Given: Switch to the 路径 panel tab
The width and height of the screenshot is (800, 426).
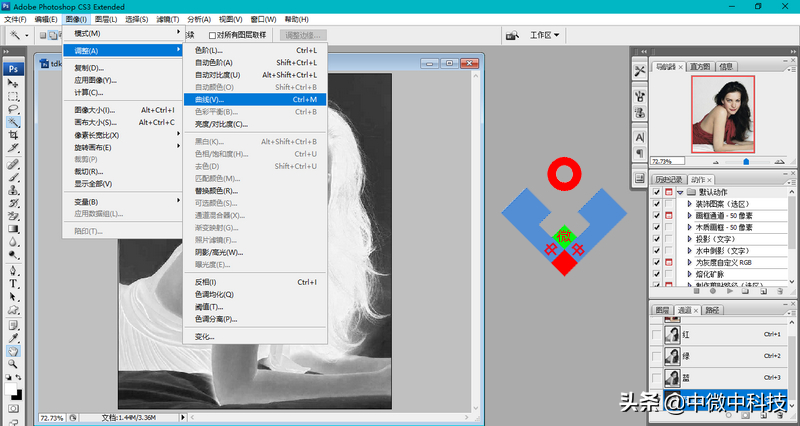Looking at the screenshot, I should pos(711,310).
